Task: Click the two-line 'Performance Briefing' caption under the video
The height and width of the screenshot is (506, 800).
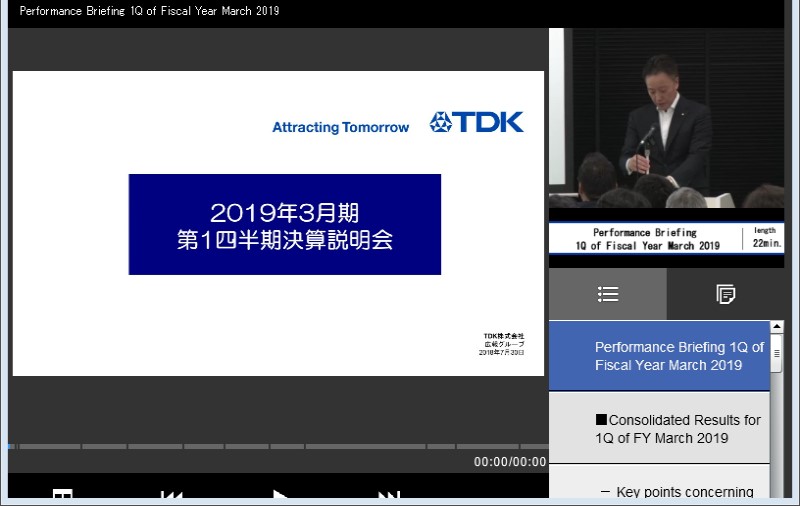Action: click(647, 239)
